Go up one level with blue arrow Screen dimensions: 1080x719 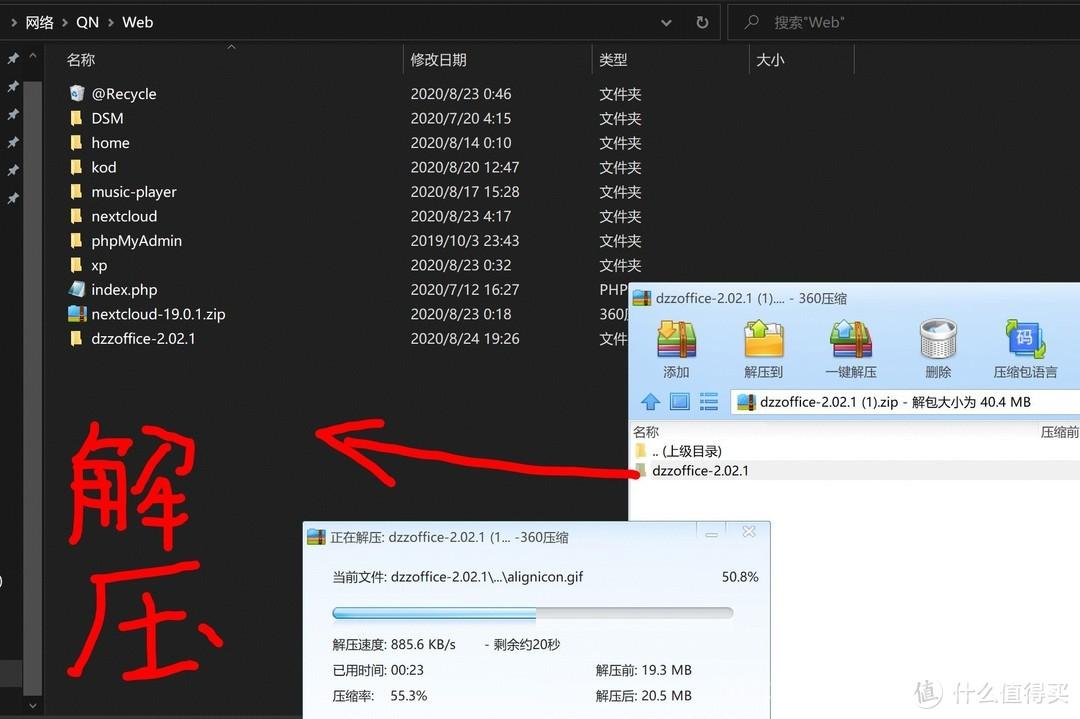pos(650,402)
